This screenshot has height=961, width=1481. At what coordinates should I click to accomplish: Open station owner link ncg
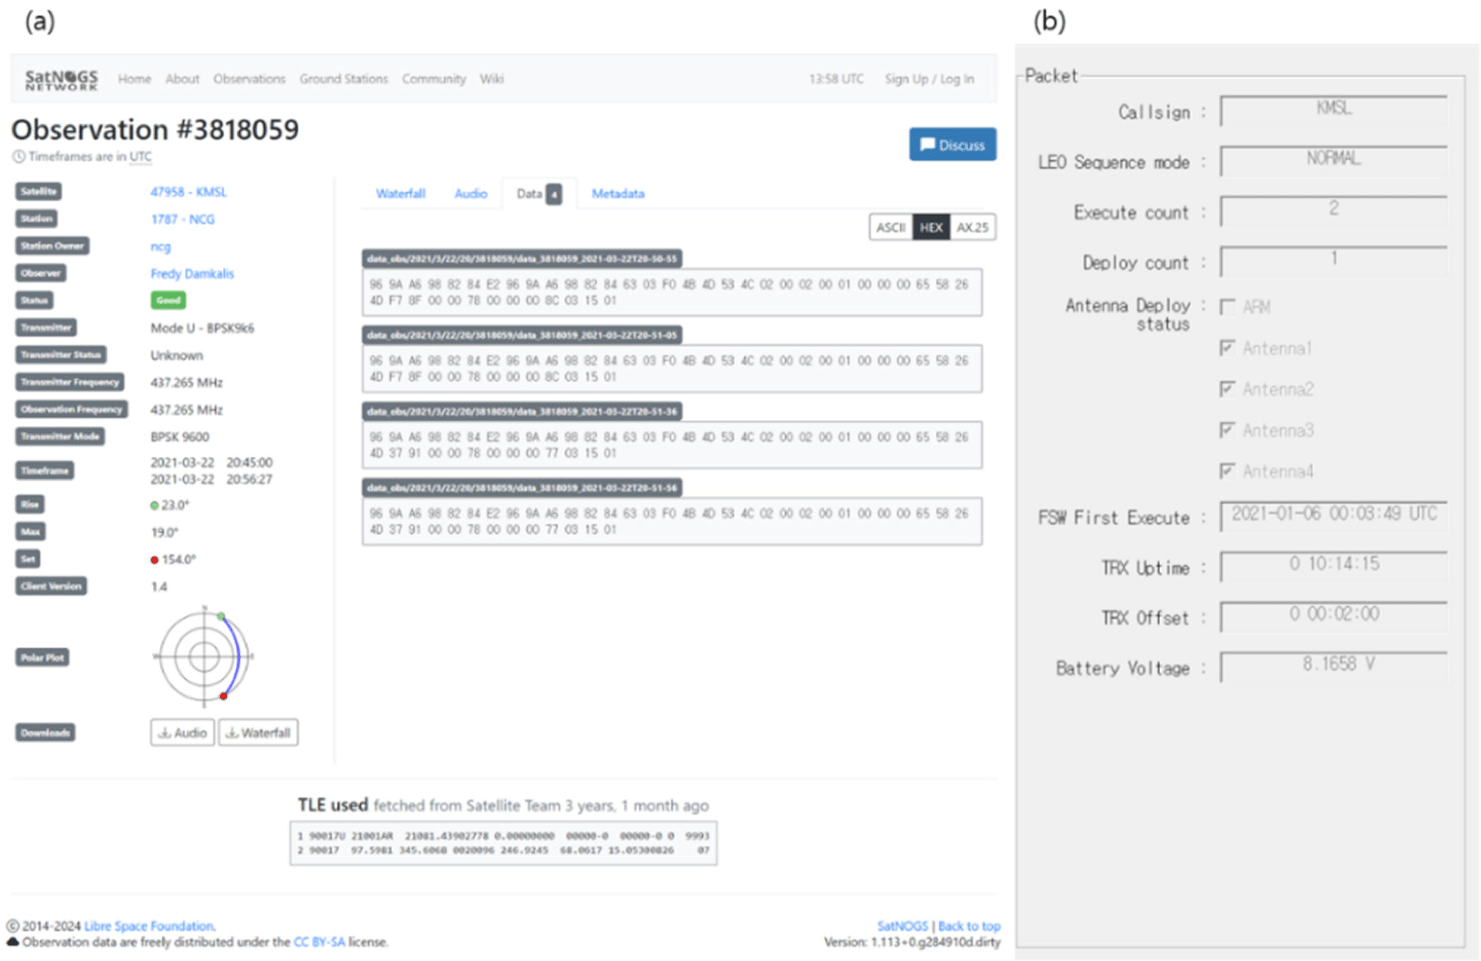click(x=161, y=246)
